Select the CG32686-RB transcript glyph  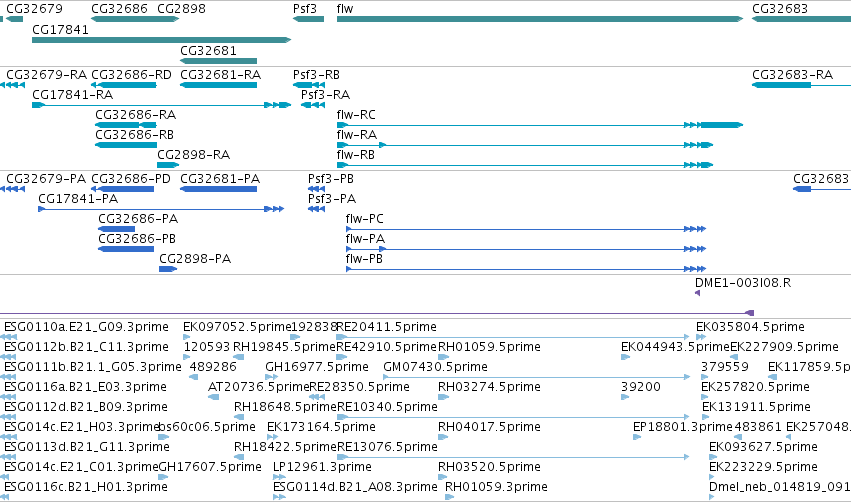(x=126, y=145)
